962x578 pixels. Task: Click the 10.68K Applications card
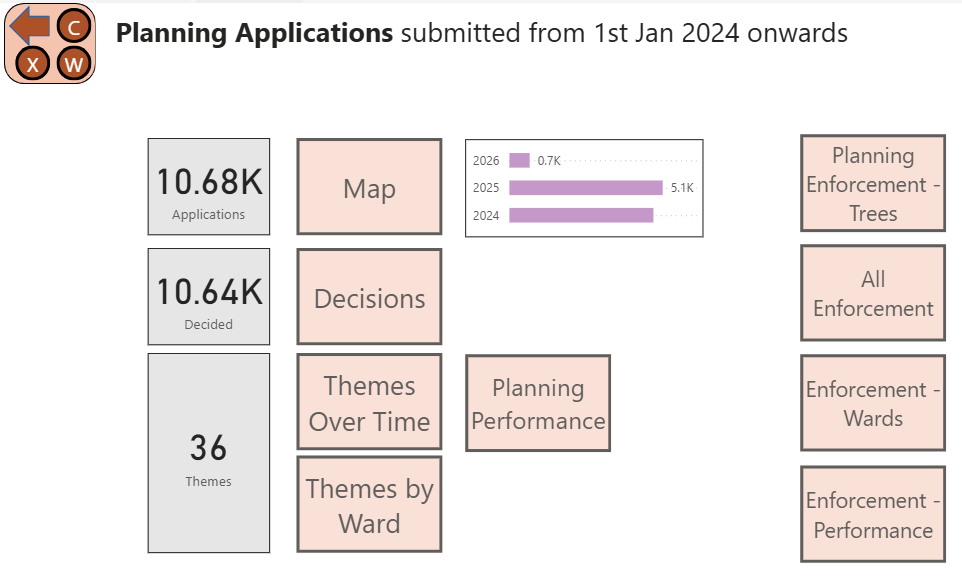208,187
